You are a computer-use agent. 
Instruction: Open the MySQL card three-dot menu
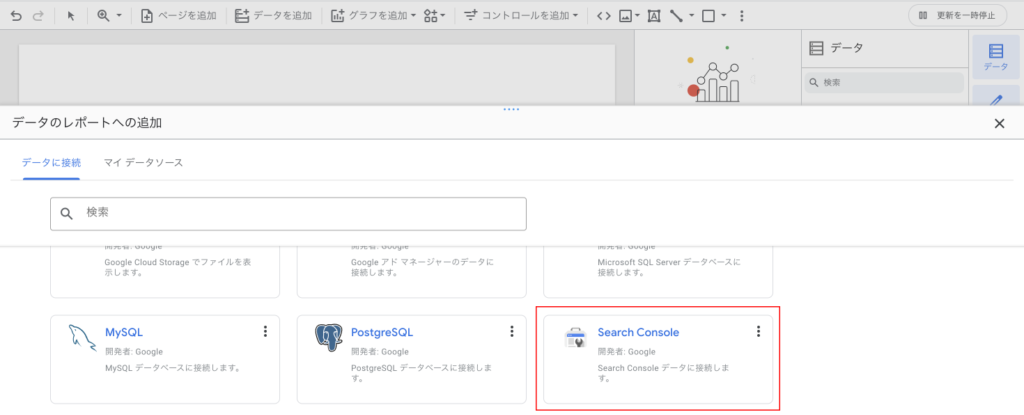265,331
